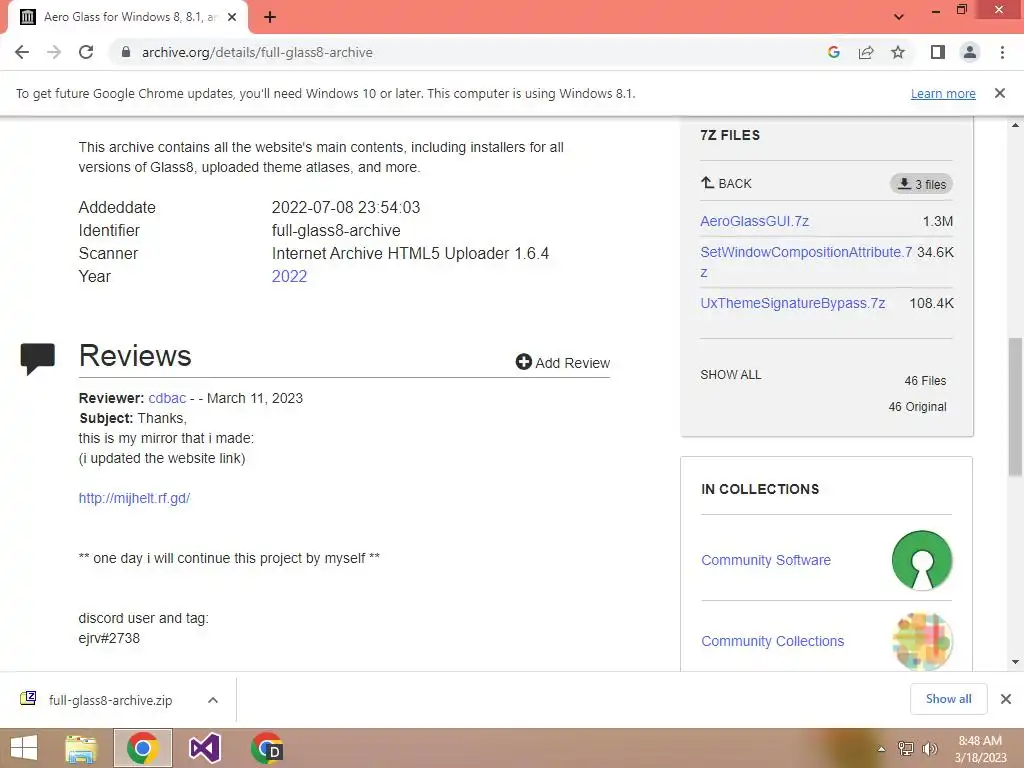Open the Community Software collection
This screenshot has width=1024, height=768.
point(766,560)
